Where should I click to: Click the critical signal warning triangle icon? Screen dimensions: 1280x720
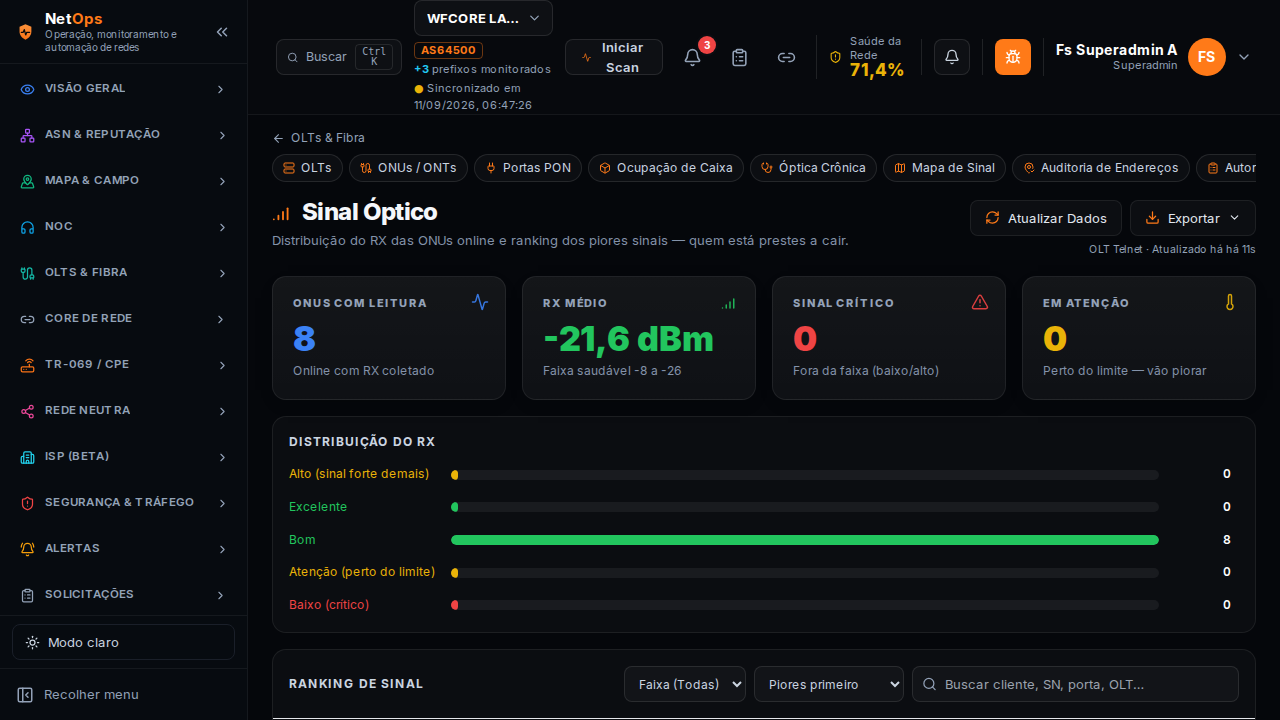980,302
